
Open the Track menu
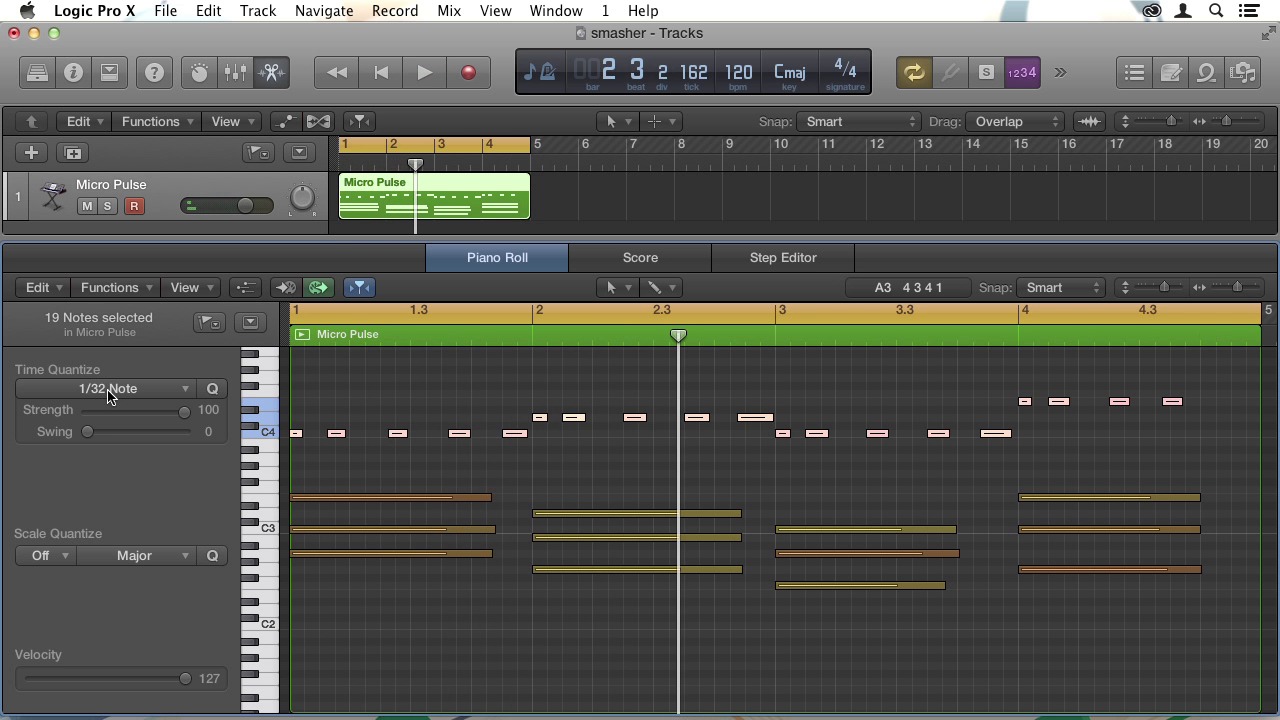[x=258, y=11]
